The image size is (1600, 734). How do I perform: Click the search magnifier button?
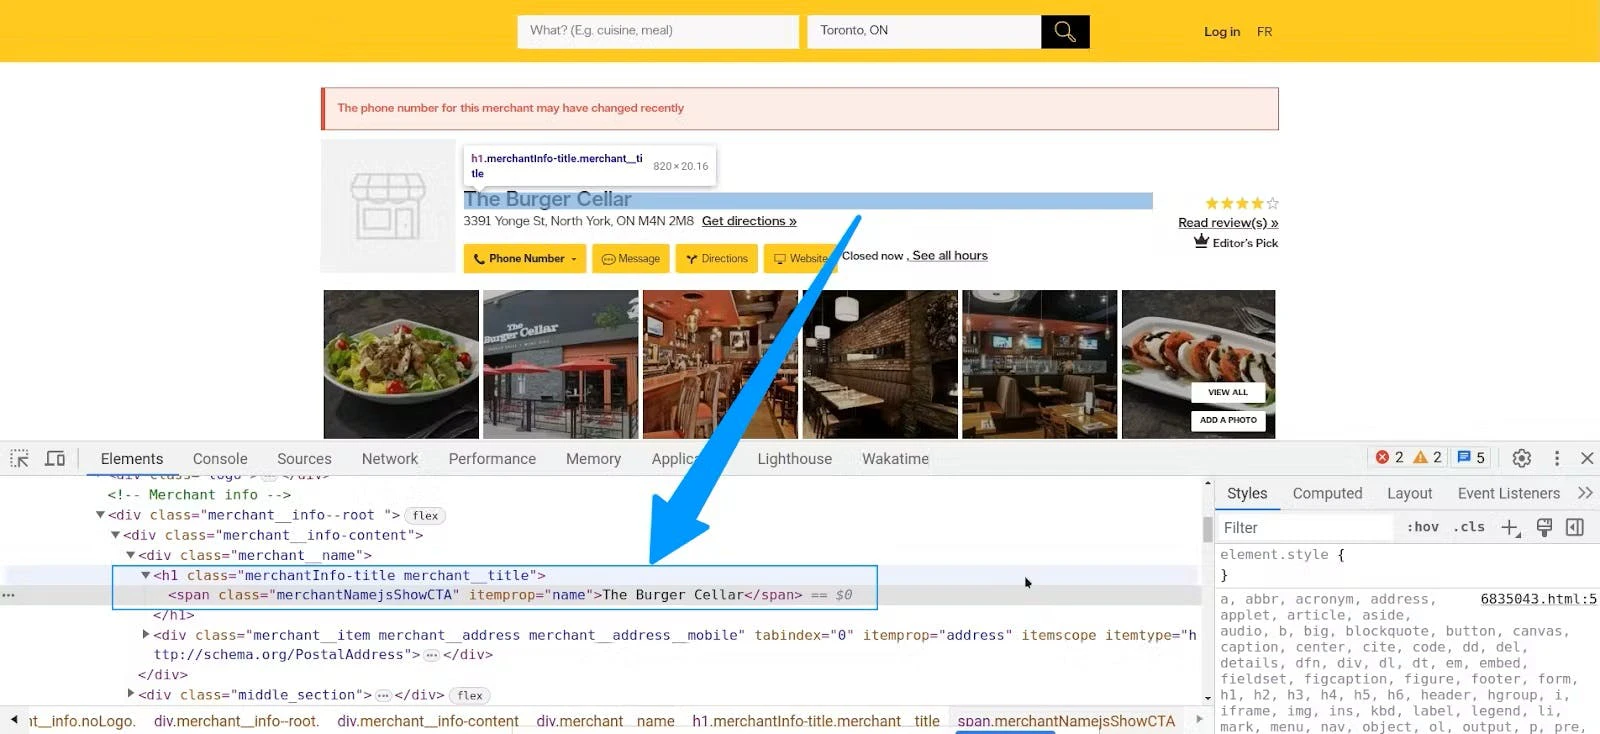[x=1065, y=32]
